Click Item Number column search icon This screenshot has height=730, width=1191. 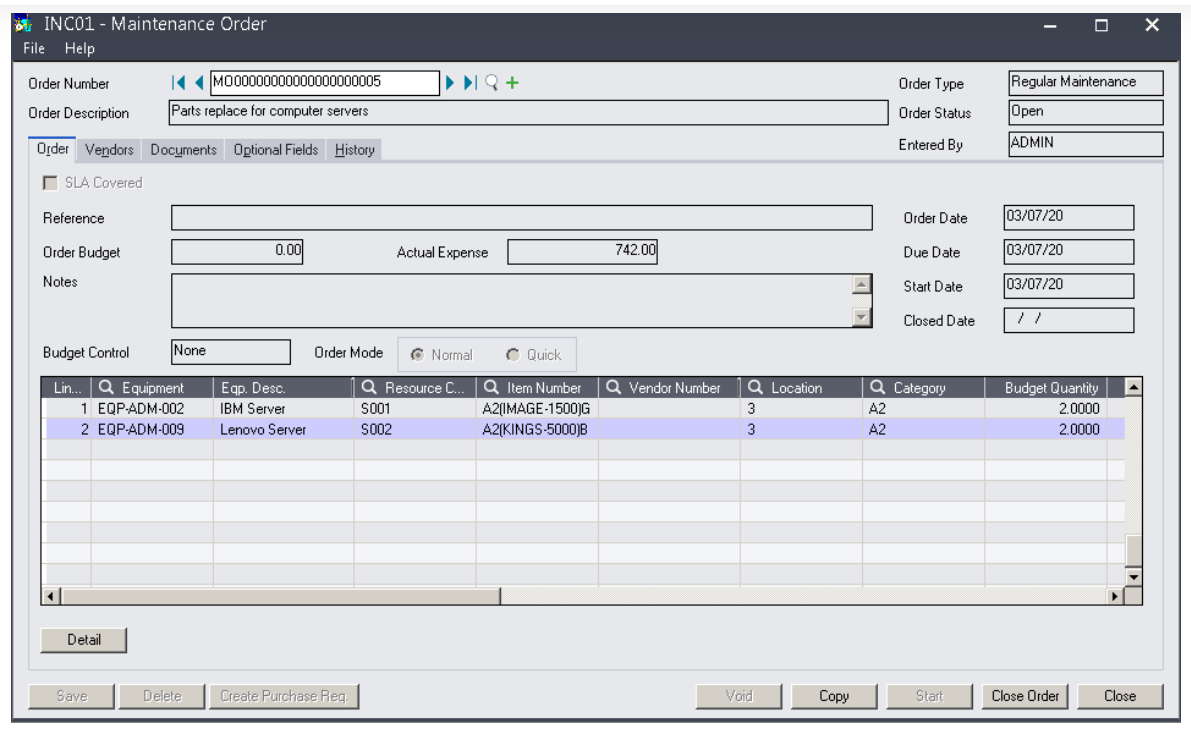pyautogui.click(x=491, y=388)
